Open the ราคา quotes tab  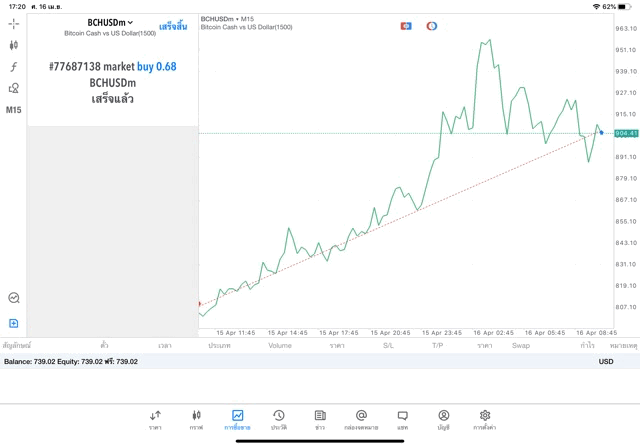155,420
